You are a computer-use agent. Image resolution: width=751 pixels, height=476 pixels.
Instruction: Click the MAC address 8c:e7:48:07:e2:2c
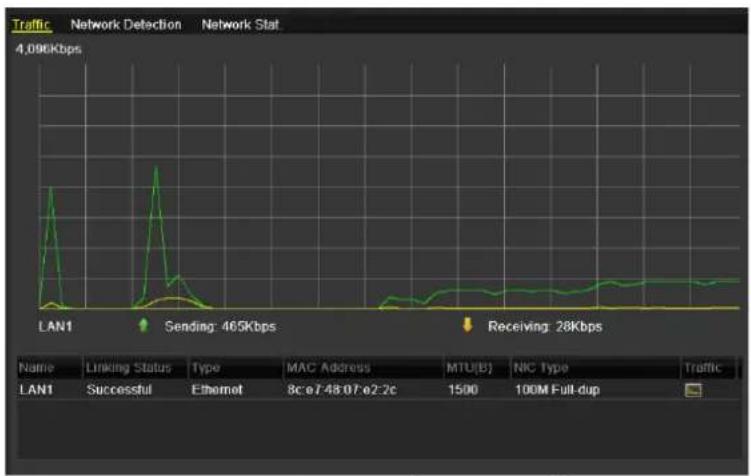[342, 390]
